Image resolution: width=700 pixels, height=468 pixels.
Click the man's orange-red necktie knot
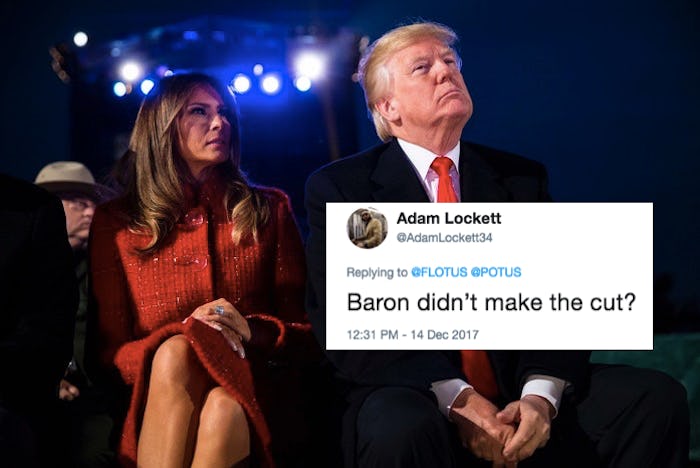pos(443,167)
